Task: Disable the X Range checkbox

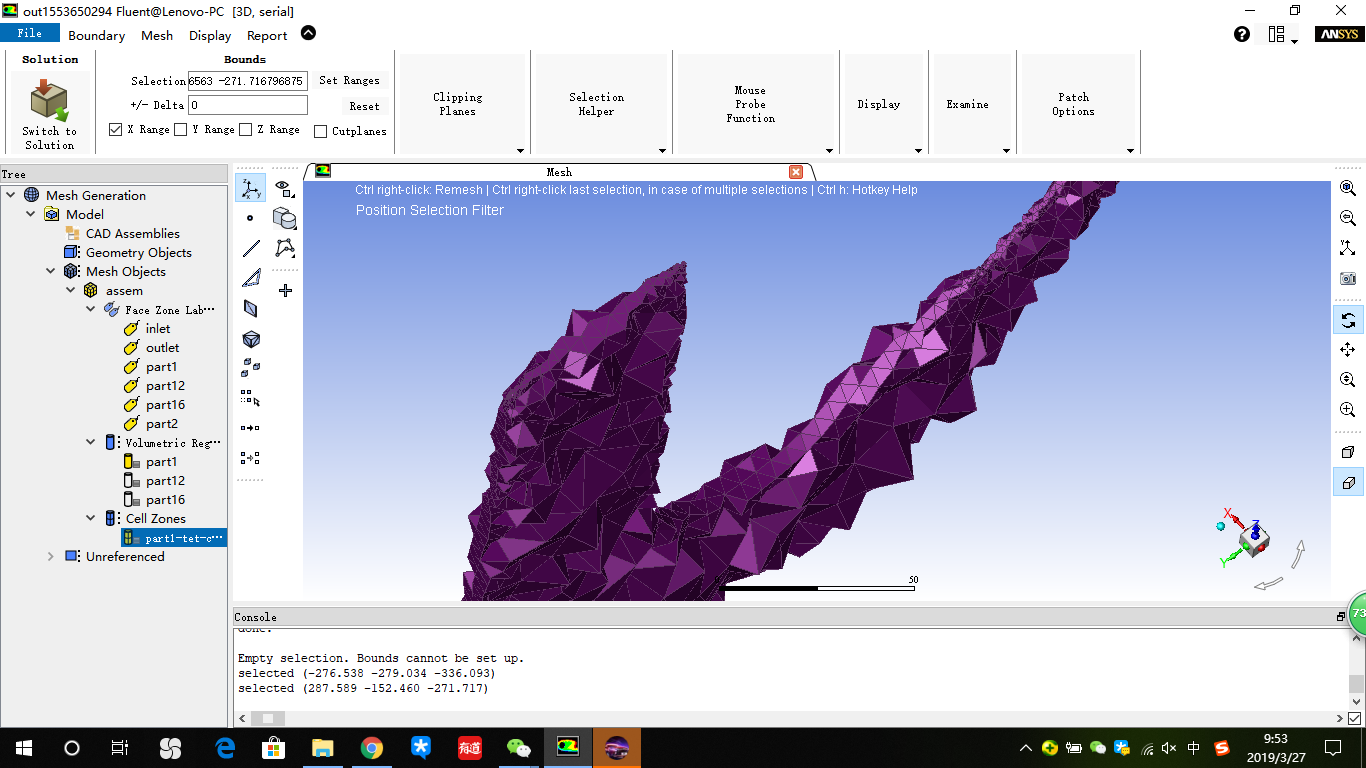Action: (x=115, y=129)
